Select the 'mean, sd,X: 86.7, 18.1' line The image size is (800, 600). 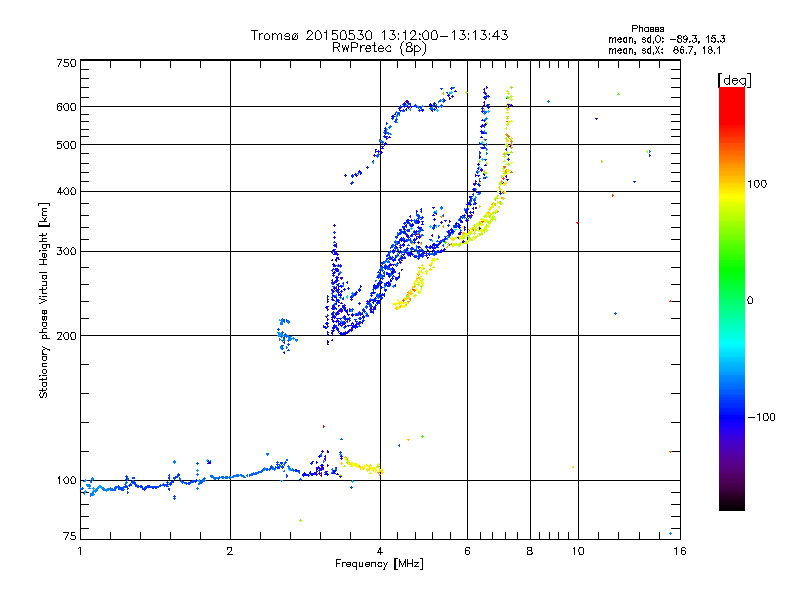pos(664,50)
